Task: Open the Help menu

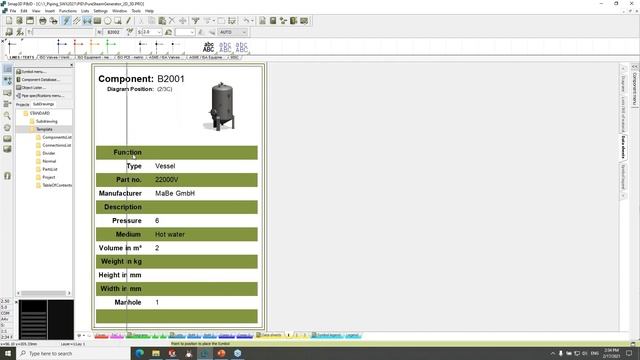Action: tap(149, 11)
